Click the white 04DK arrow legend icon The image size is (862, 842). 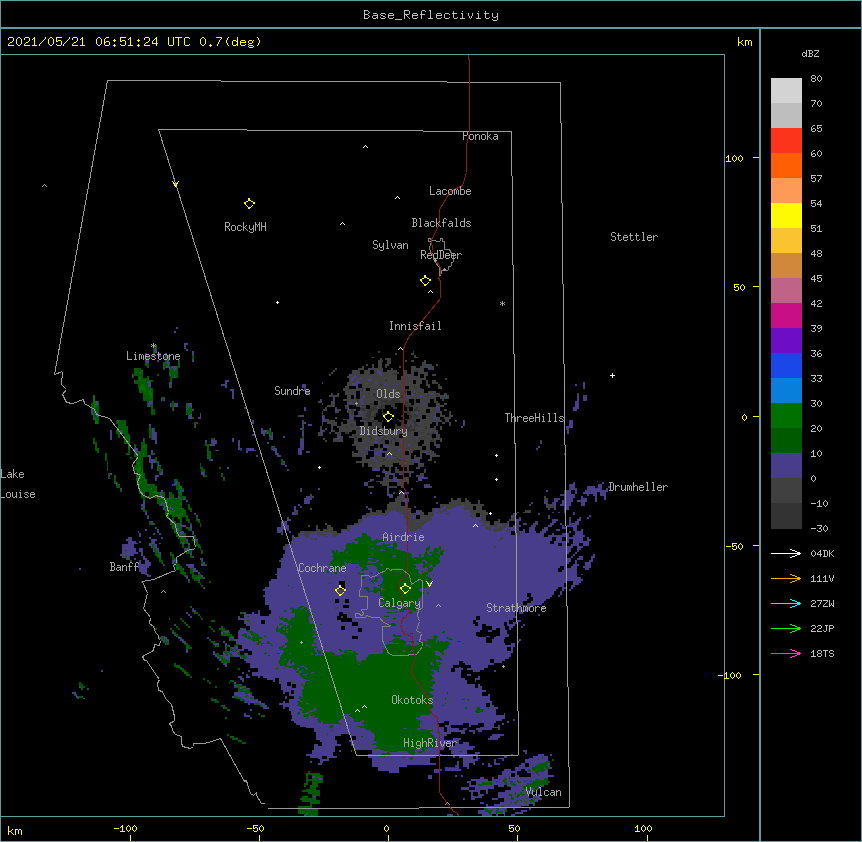tap(786, 553)
